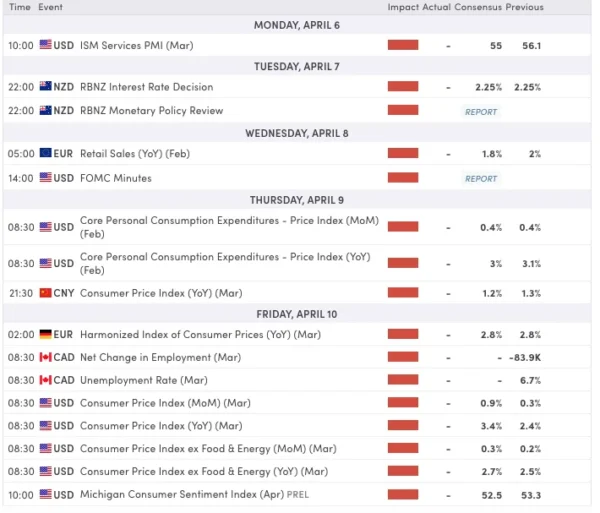Click the China flag beside Consumer Price Index (YoY)
Viewport: 600px width, 513px height.
point(46,292)
